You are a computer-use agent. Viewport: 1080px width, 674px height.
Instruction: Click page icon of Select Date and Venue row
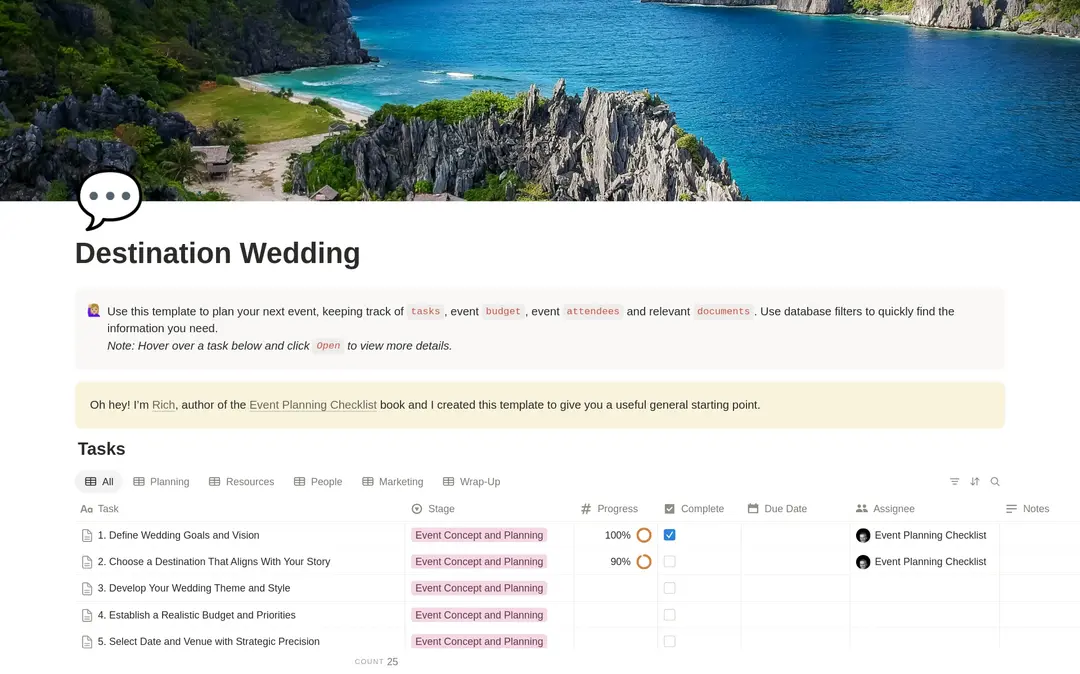coord(87,642)
